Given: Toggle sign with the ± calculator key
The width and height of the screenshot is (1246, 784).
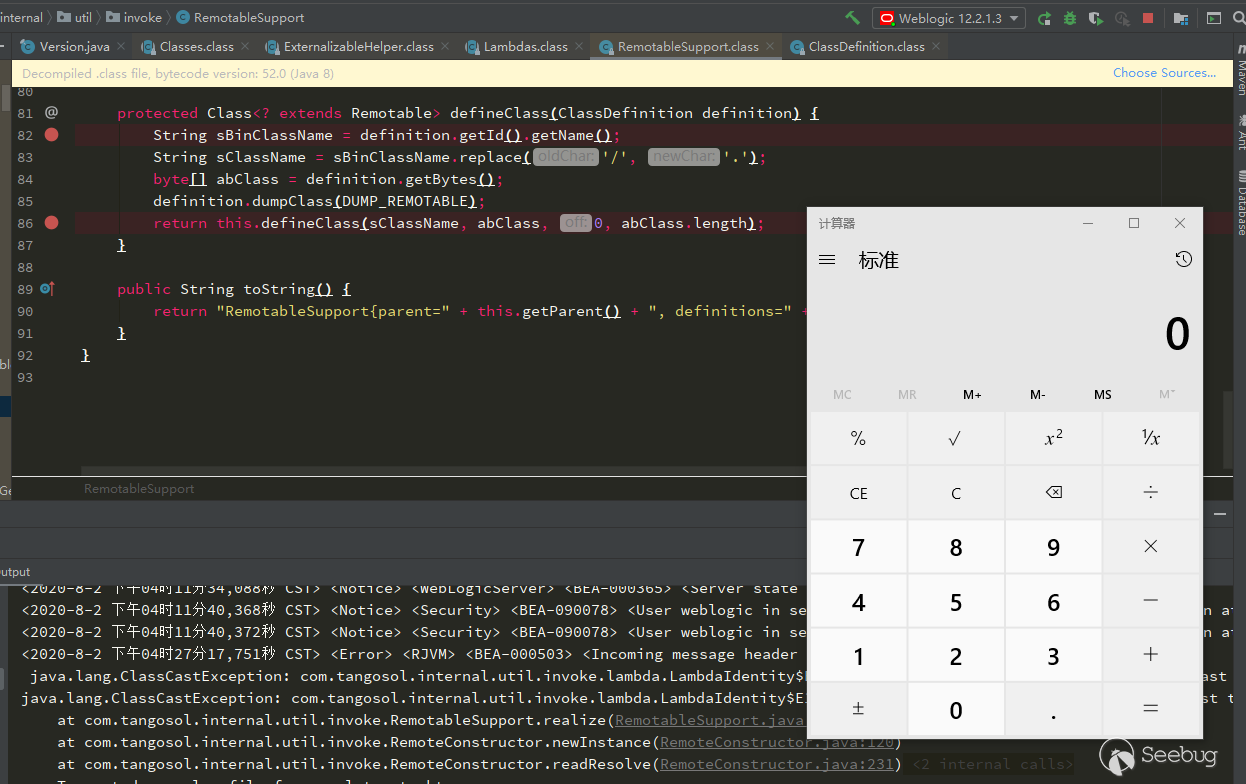Looking at the screenshot, I should [x=858, y=709].
